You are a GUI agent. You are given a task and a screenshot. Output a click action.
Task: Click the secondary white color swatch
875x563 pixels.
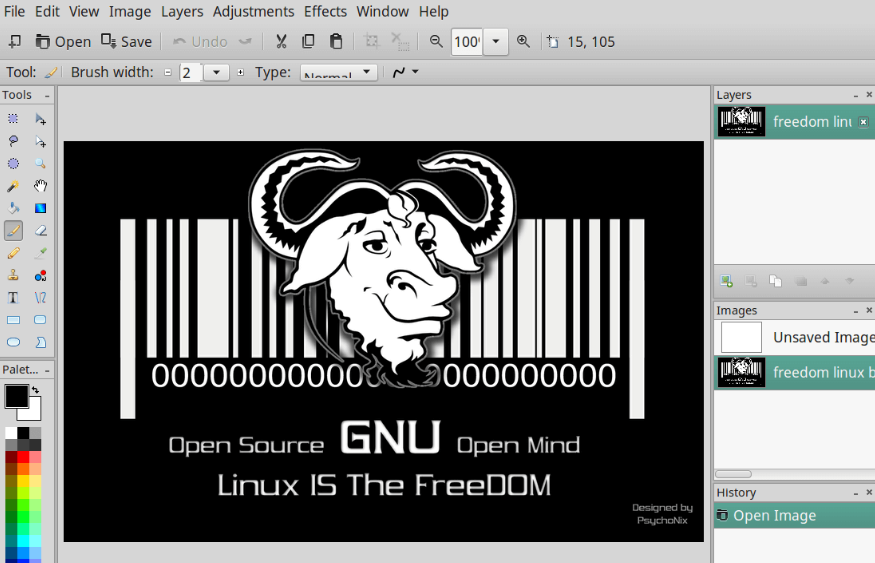pyautogui.click(x=33, y=412)
